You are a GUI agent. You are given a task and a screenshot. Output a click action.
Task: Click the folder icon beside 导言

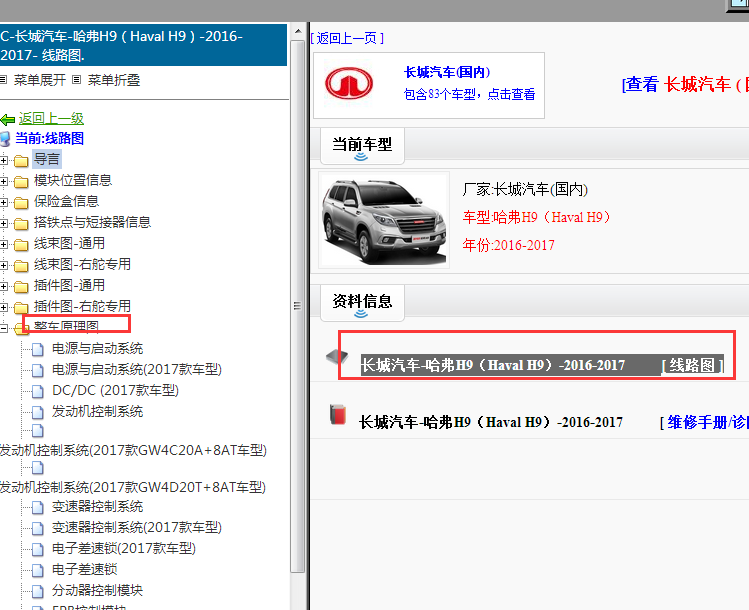point(21,161)
